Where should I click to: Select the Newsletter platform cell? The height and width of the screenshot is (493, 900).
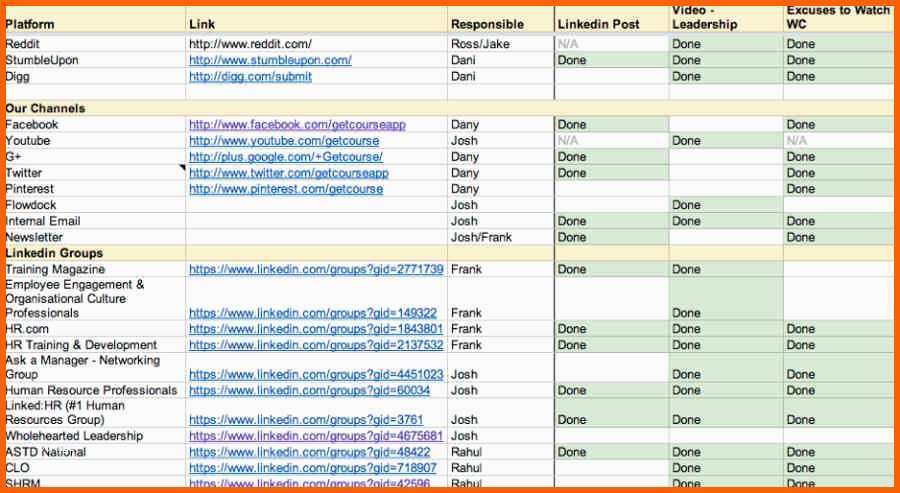[95, 237]
